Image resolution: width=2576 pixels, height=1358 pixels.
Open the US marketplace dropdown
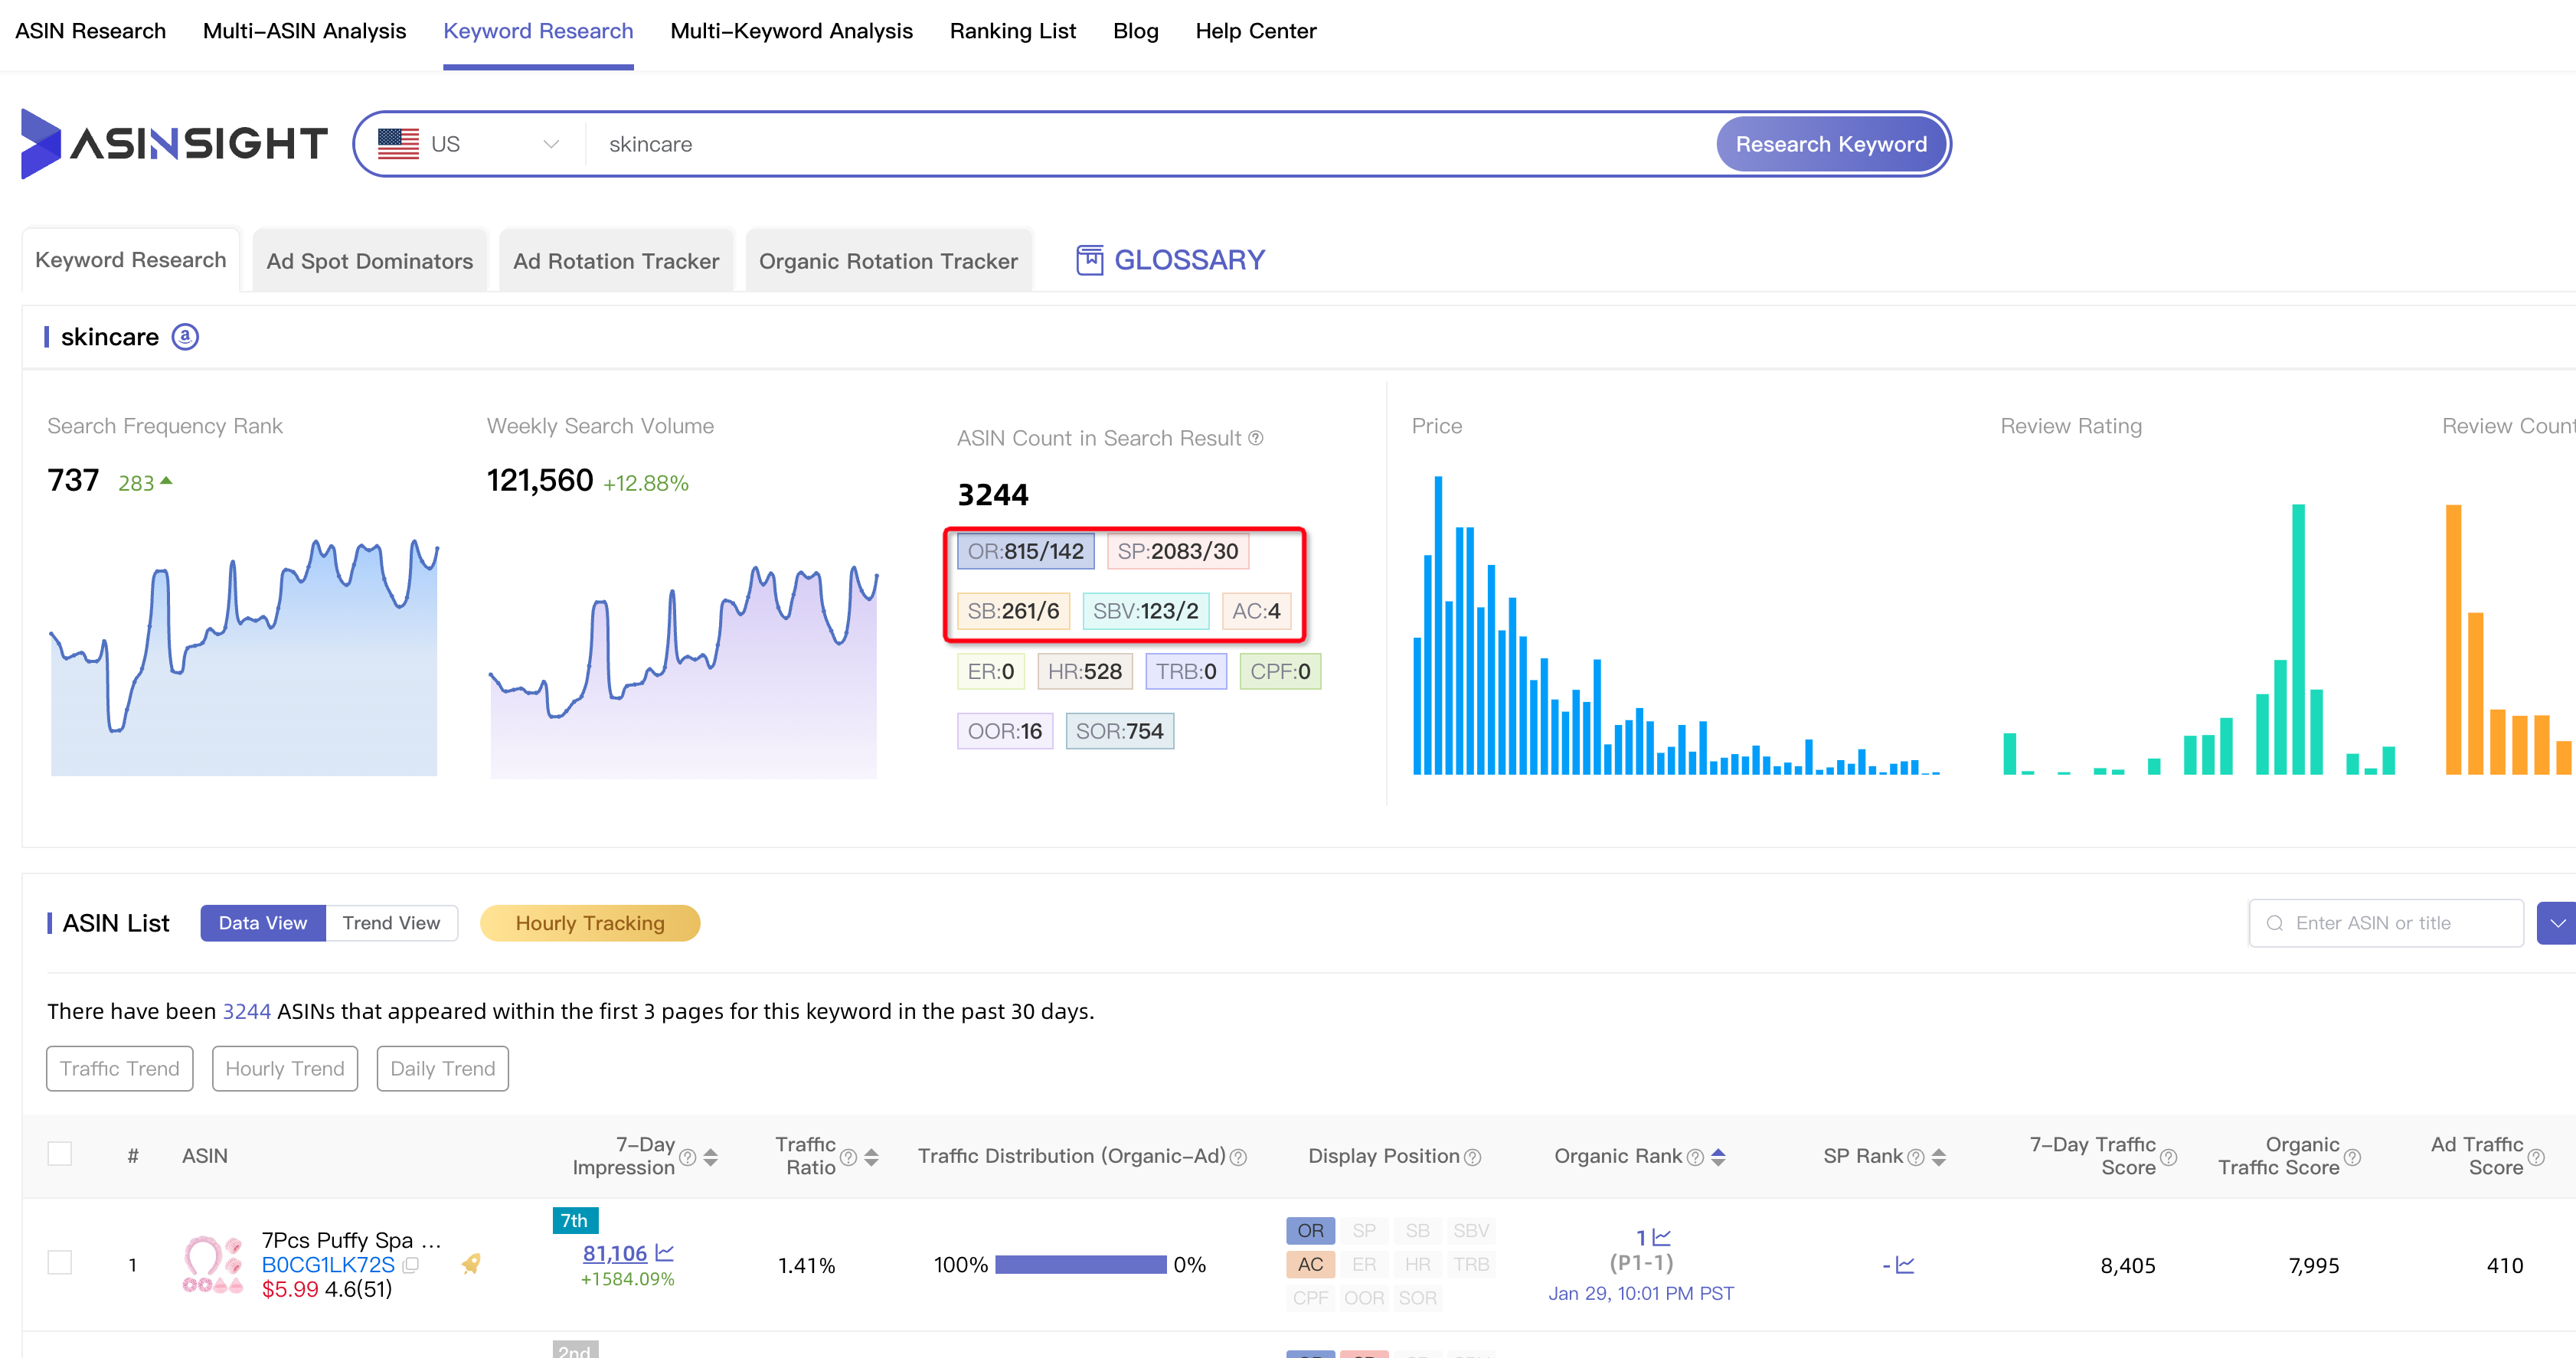(x=468, y=144)
